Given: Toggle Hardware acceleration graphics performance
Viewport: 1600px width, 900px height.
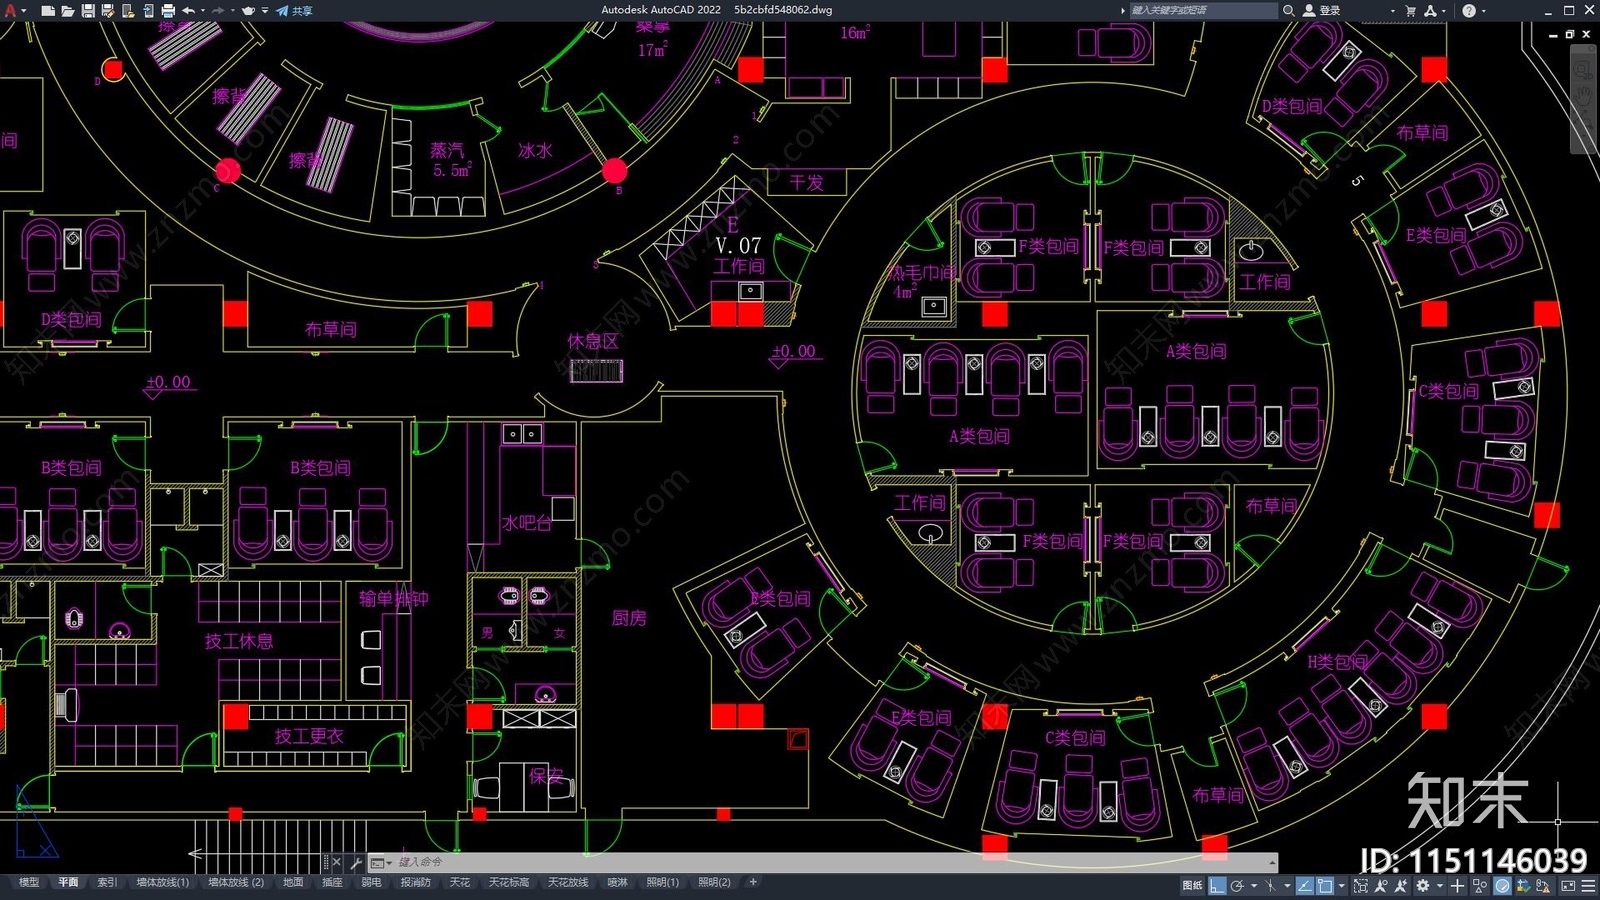Looking at the screenshot, I should click(1502, 885).
